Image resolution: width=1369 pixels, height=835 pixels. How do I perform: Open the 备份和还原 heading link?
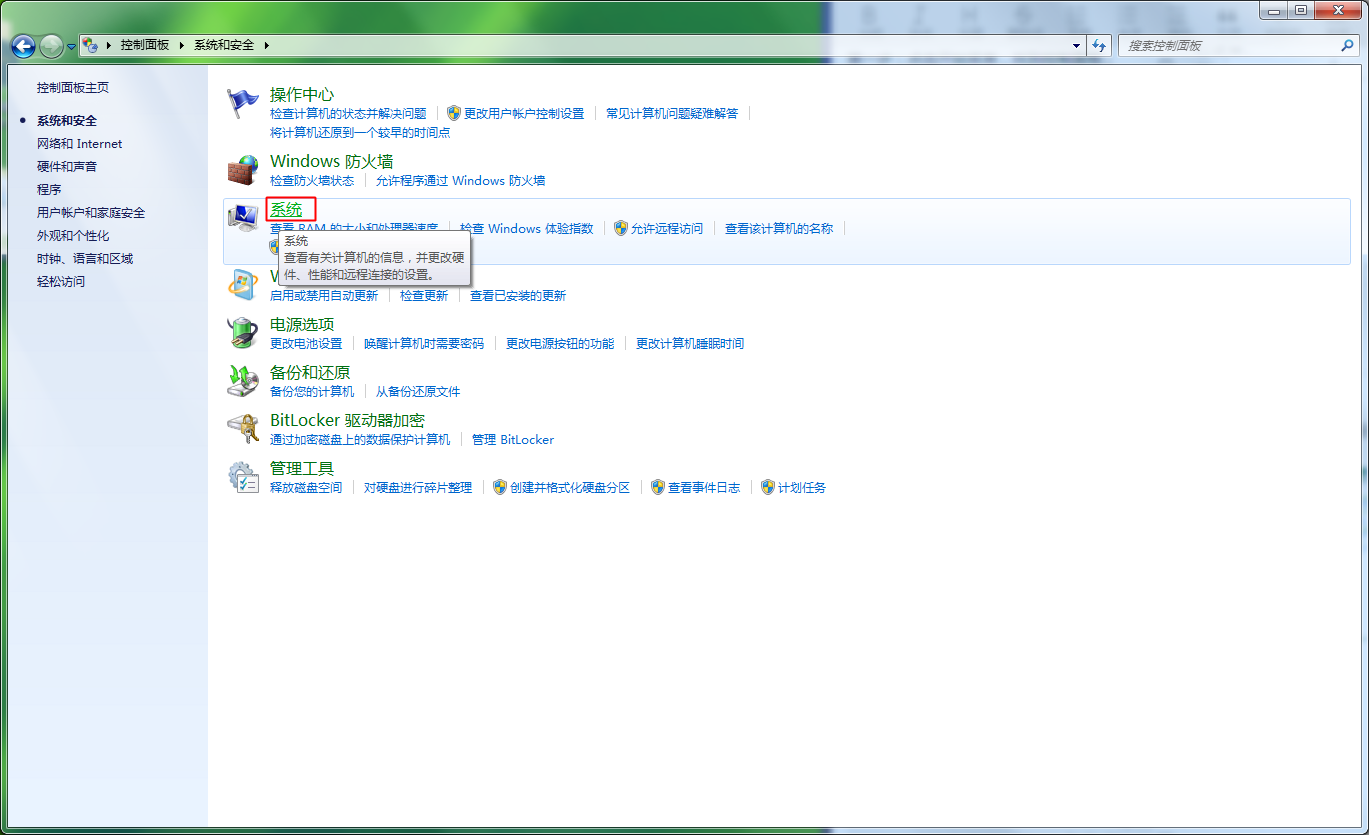click(x=310, y=373)
